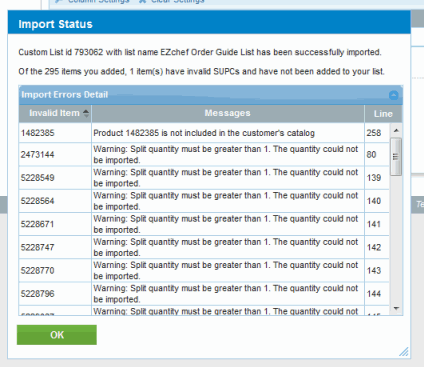Click the 'not included in the customer's catalog' message
This screenshot has width=424, height=367.
pyautogui.click(x=204, y=133)
